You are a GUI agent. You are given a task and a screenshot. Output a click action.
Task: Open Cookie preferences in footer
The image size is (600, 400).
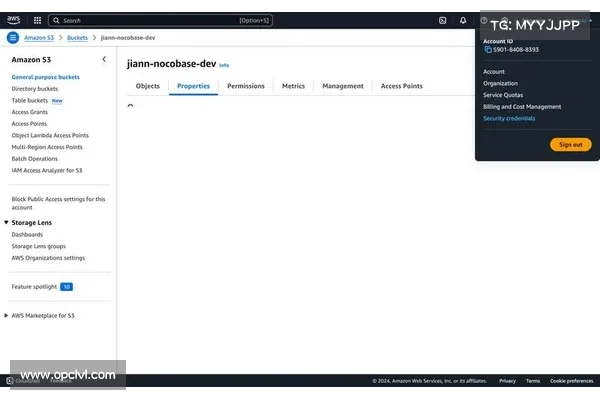[x=572, y=381]
